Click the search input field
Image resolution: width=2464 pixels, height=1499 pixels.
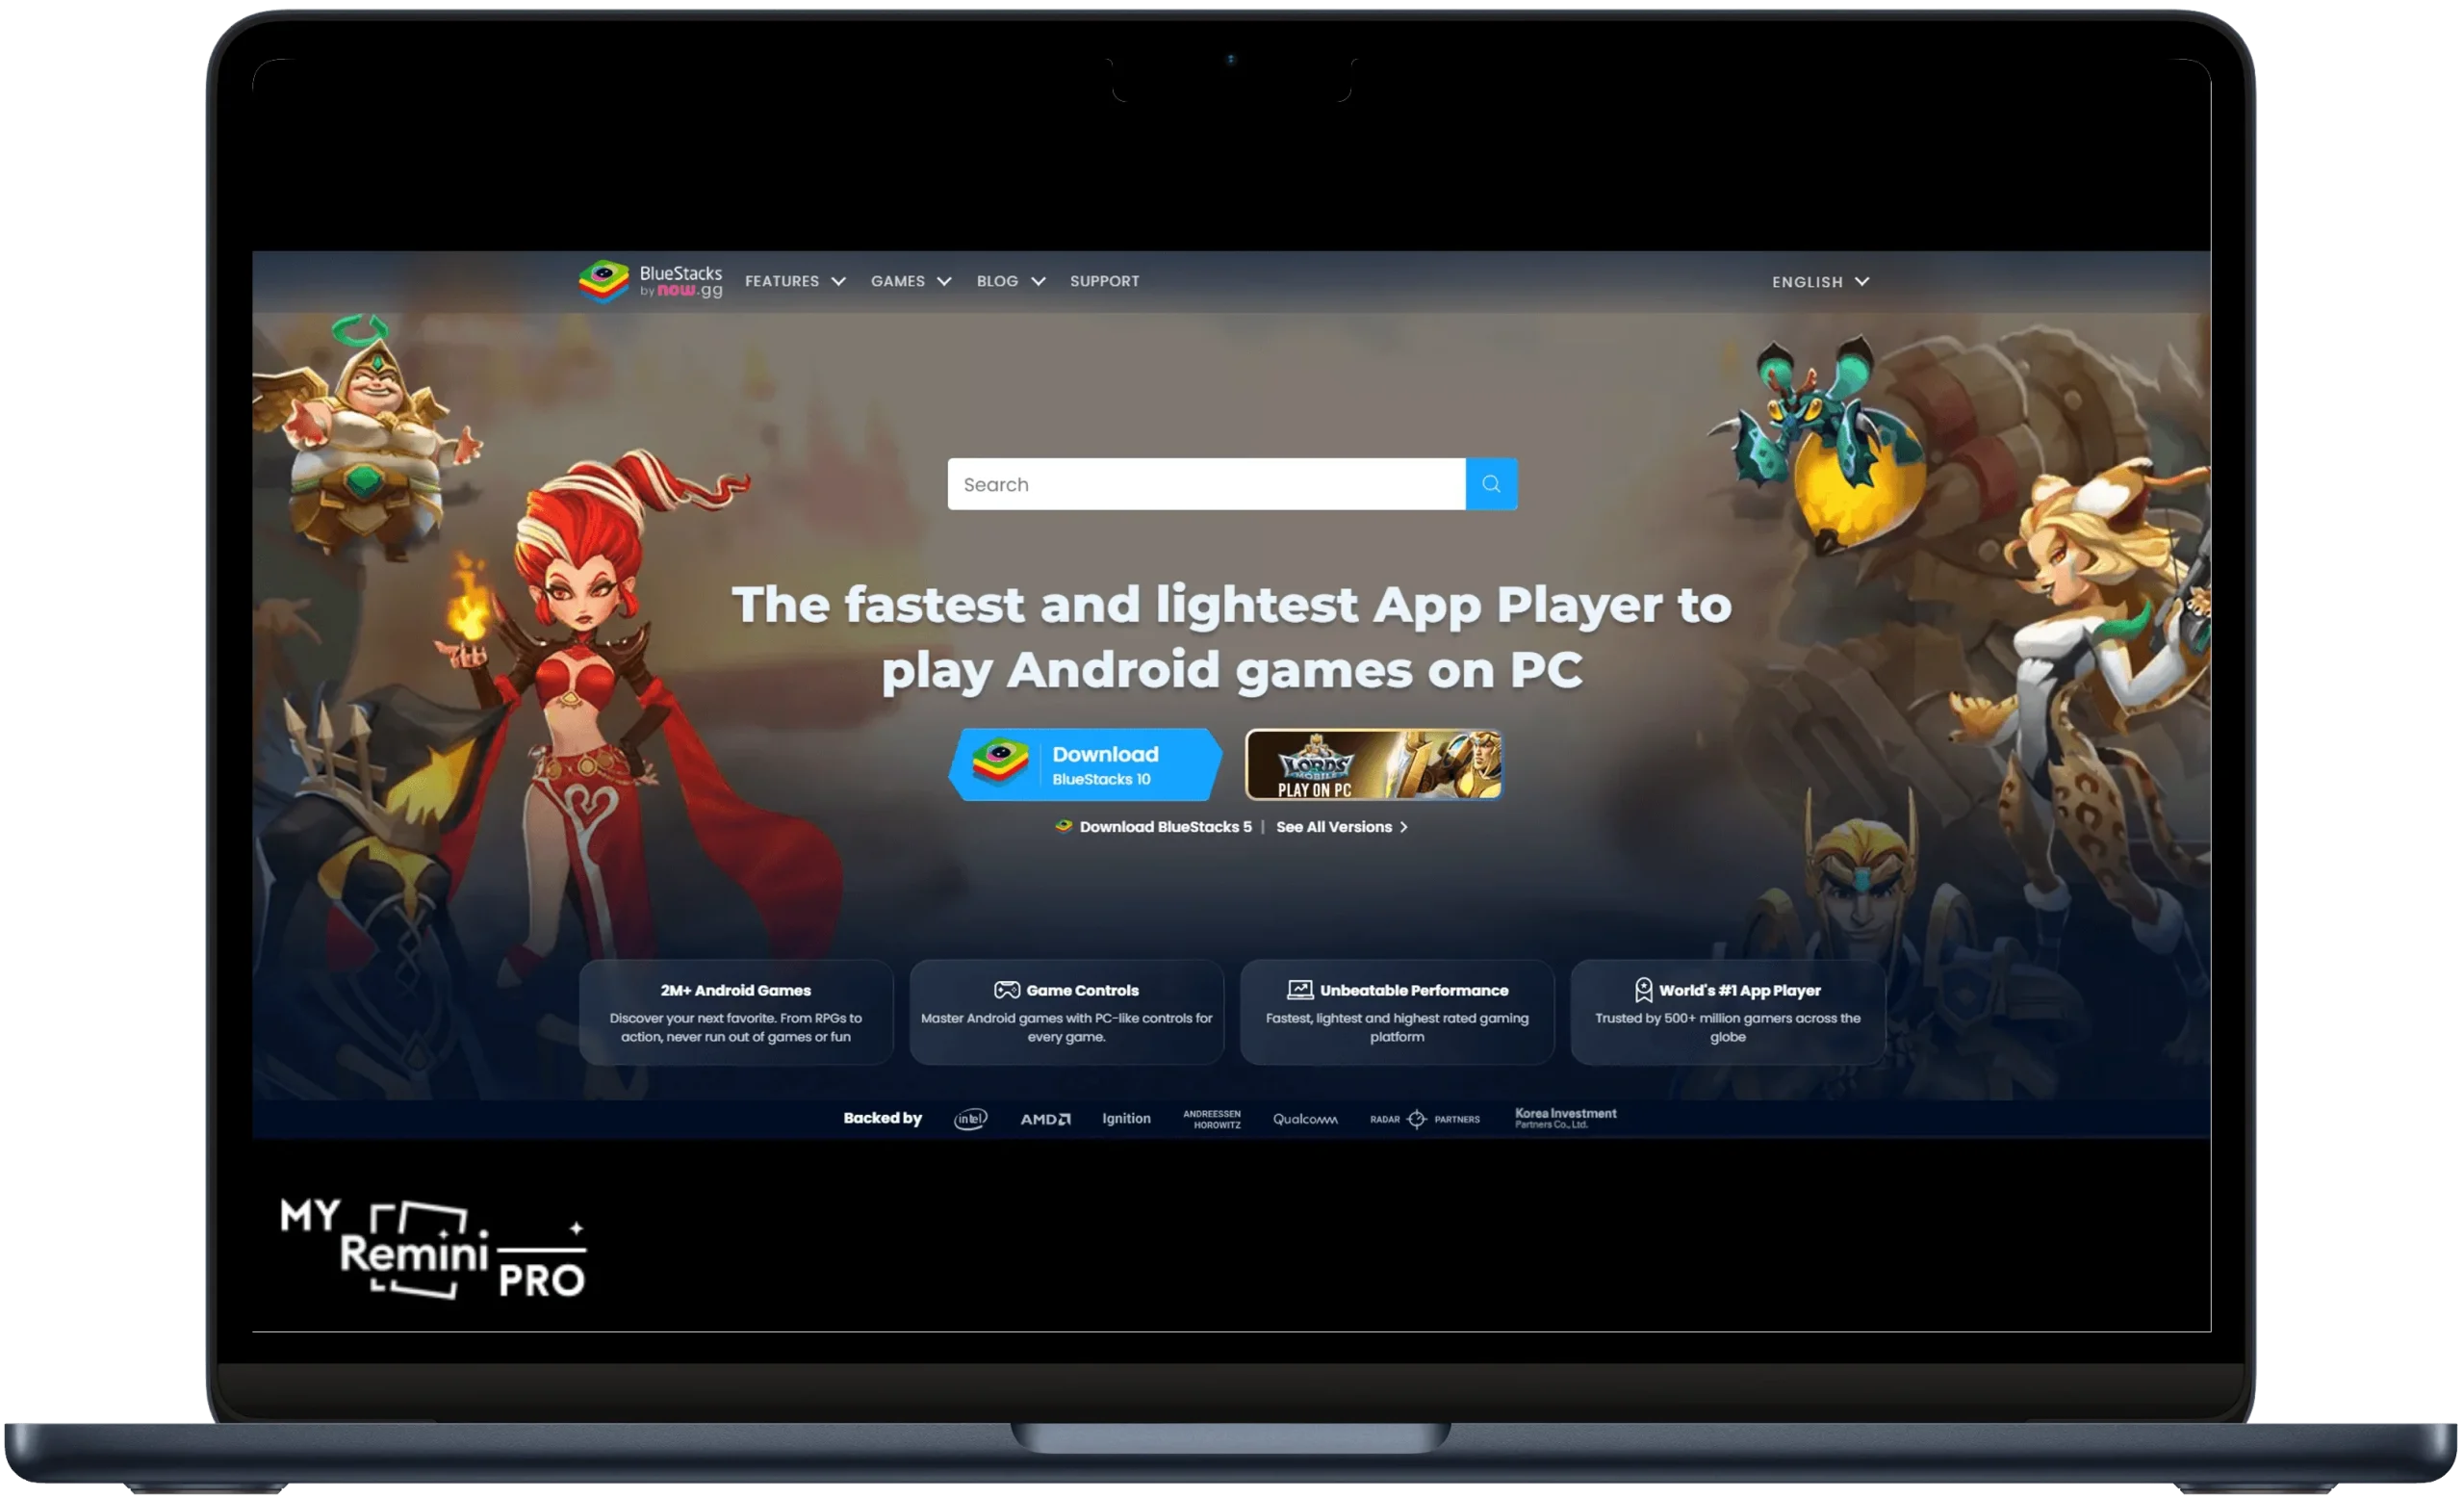point(1206,482)
